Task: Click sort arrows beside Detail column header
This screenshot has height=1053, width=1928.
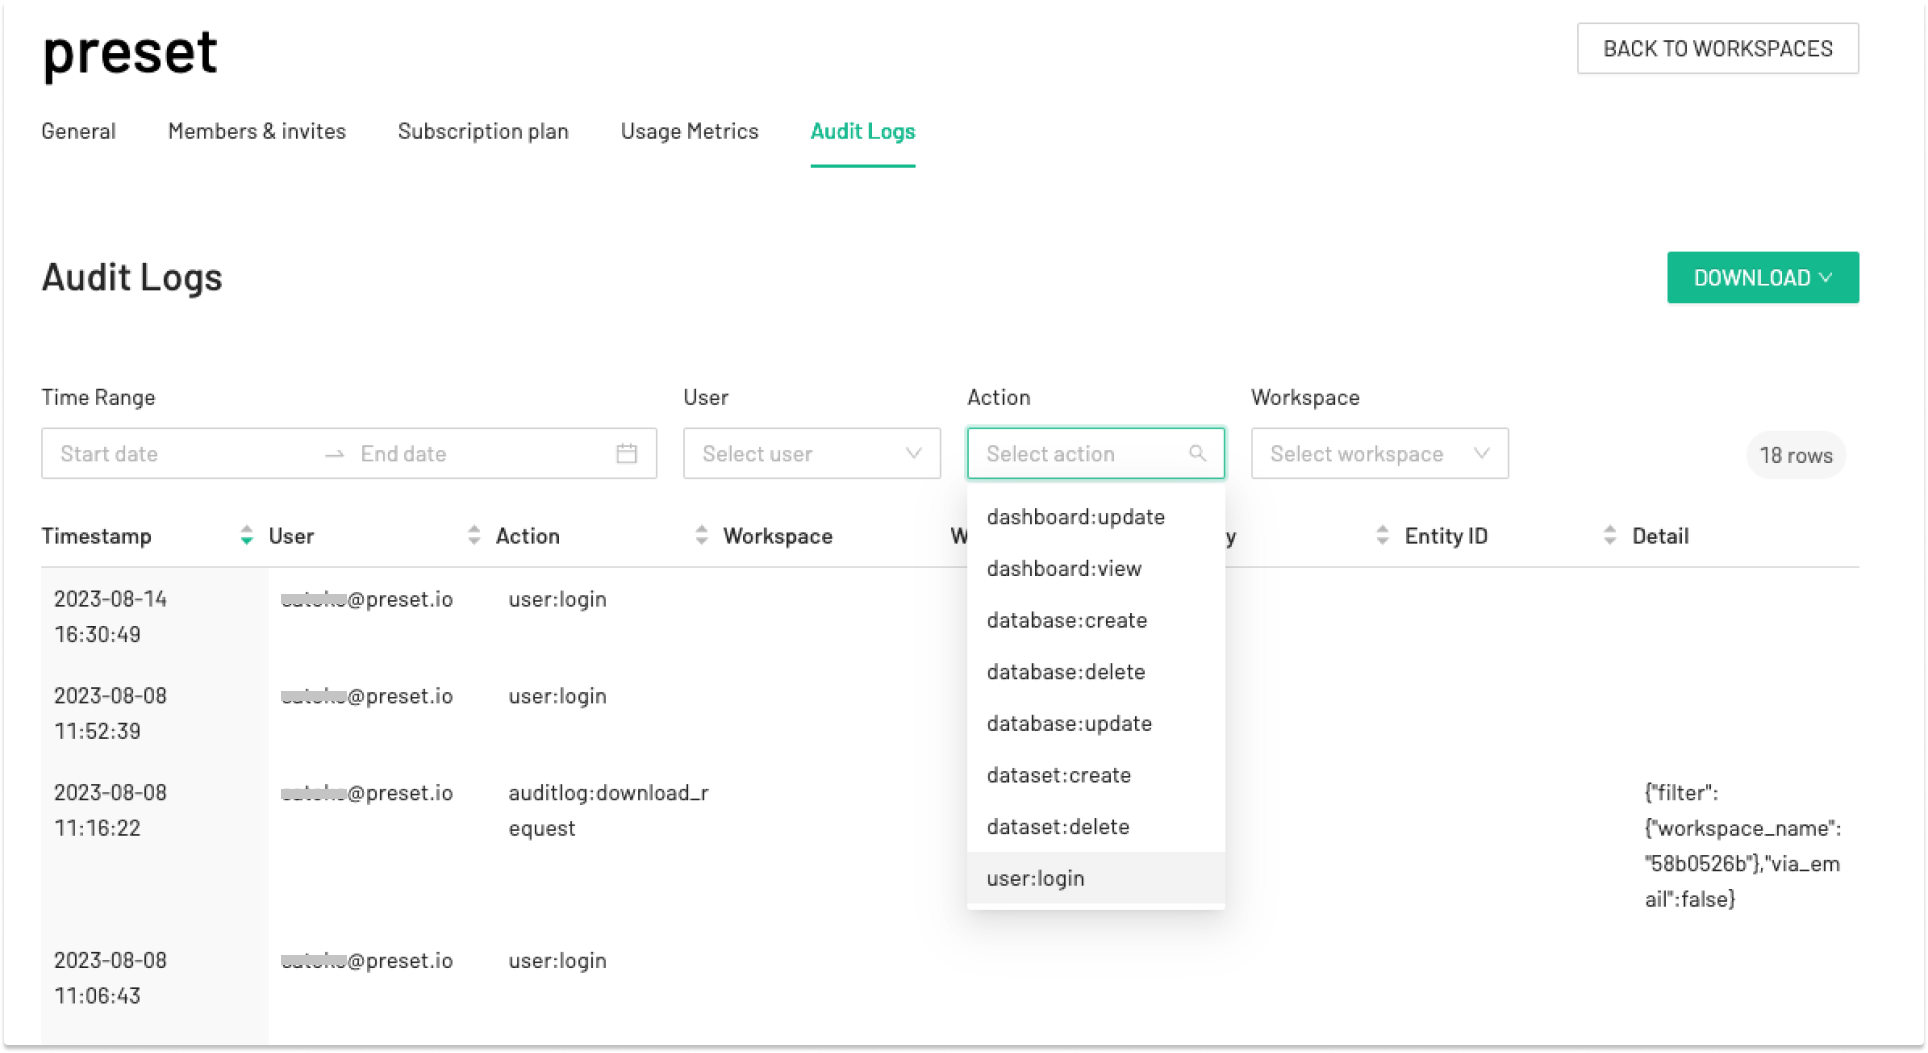Action: point(1609,536)
